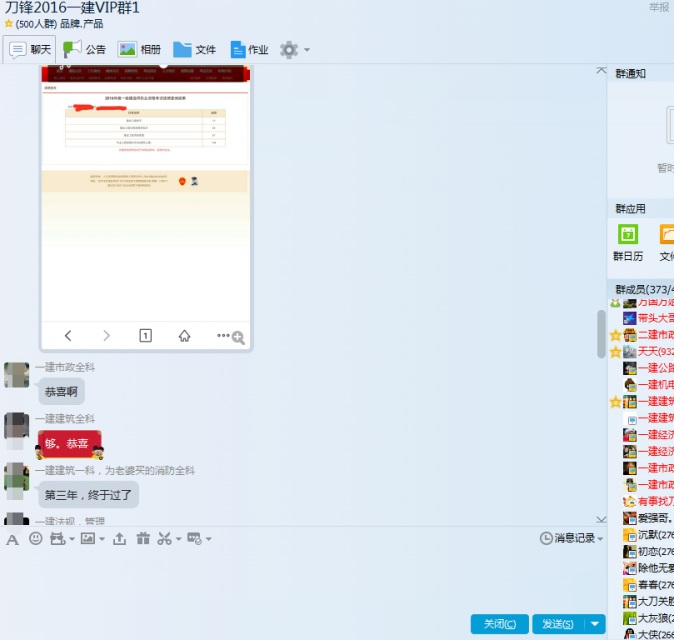Expand the cat sticker dropdown arrow
Image resolution: width=674 pixels, height=640 pixels.
72,539
